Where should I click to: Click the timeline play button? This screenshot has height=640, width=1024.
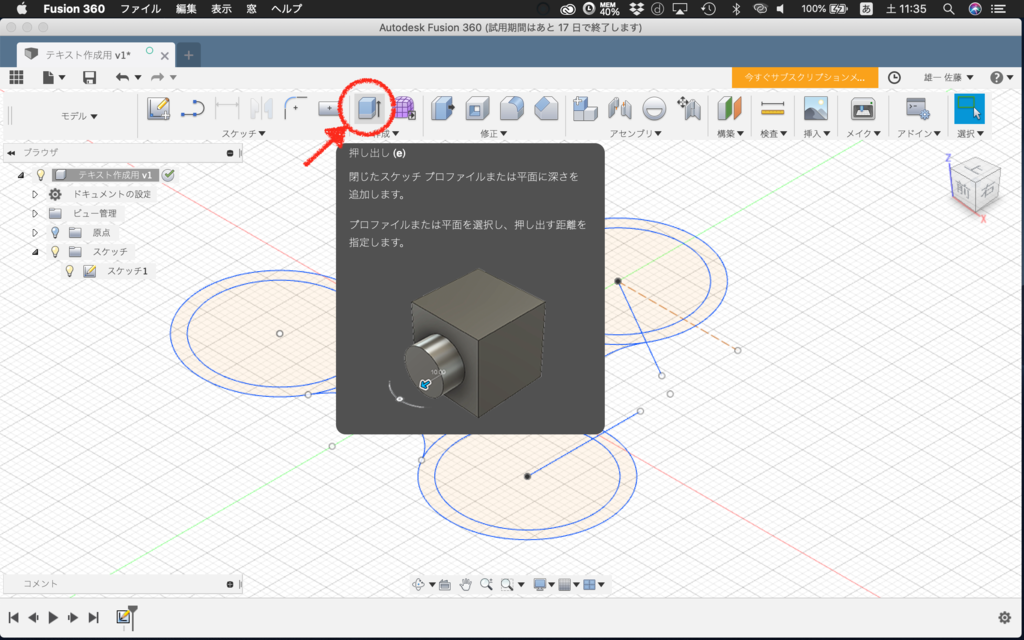point(54,617)
